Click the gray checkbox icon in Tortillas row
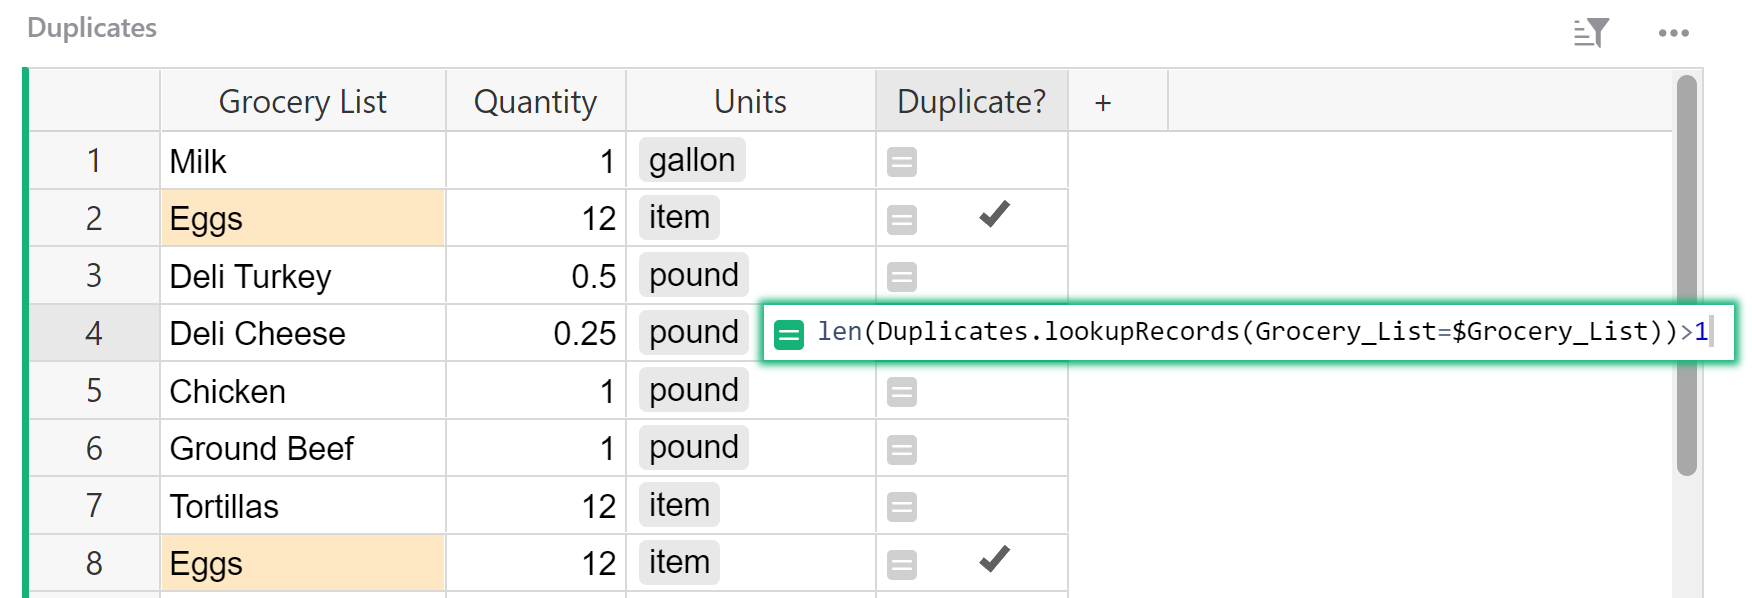This screenshot has height=598, width=1752. tap(901, 505)
